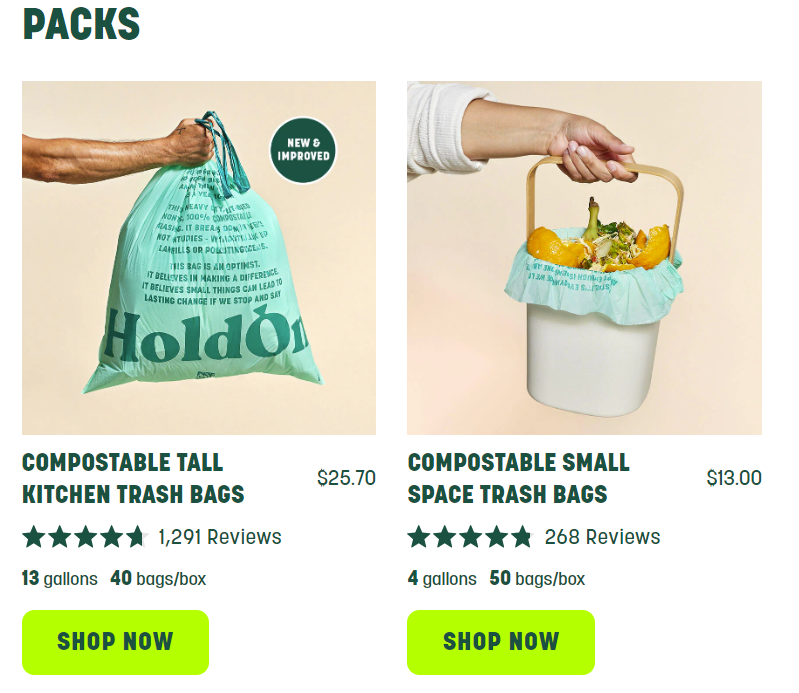The image size is (799, 693).
Task: Click Shop Now under the small space bags
Action: click(x=501, y=642)
